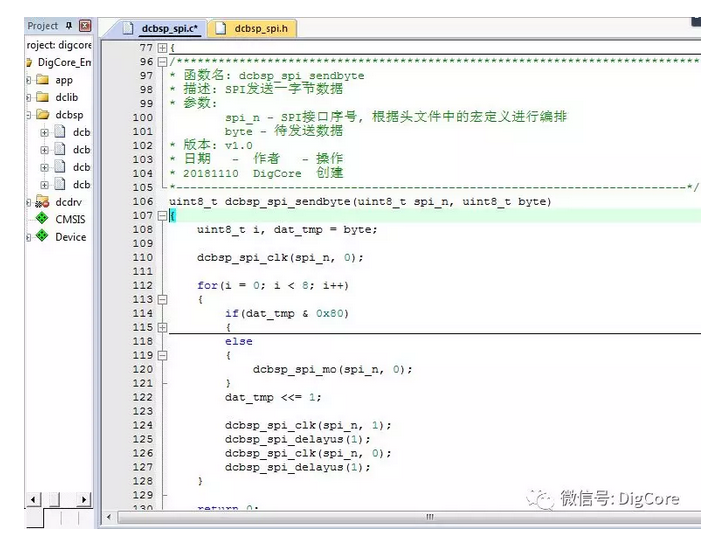
Task: Collapse the dcbsp folder
Action: [29, 115]
